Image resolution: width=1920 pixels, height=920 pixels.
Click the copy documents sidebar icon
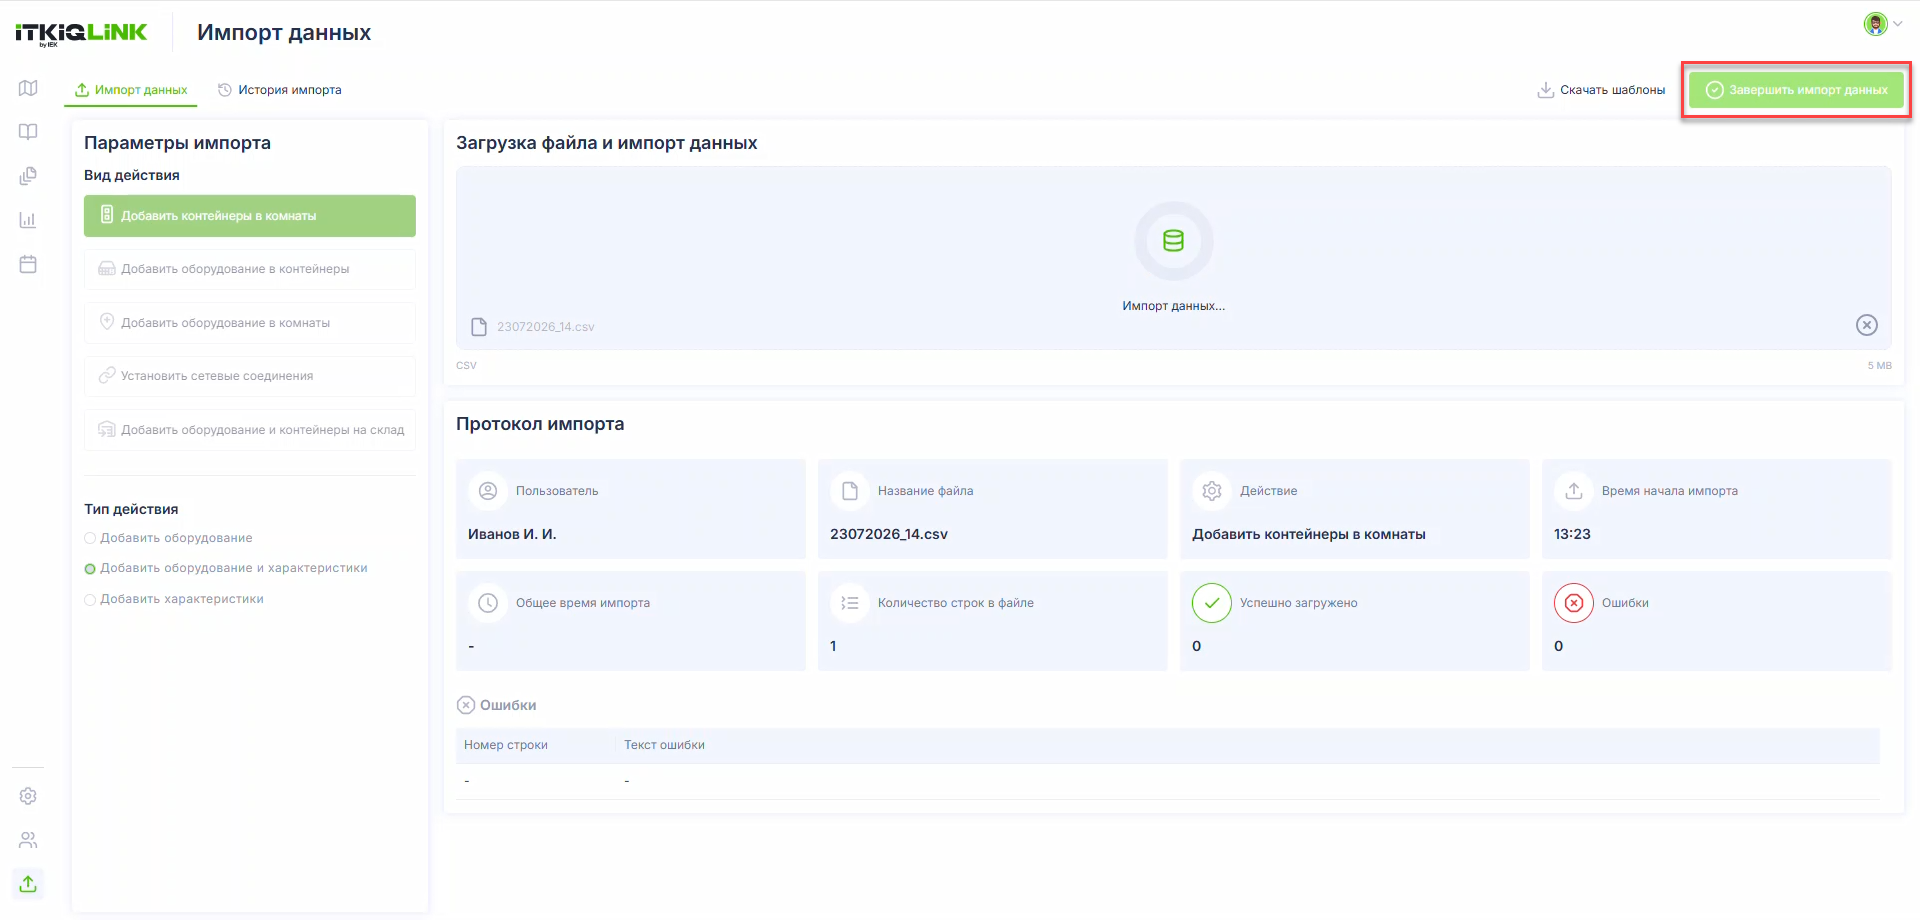point(28,176)
